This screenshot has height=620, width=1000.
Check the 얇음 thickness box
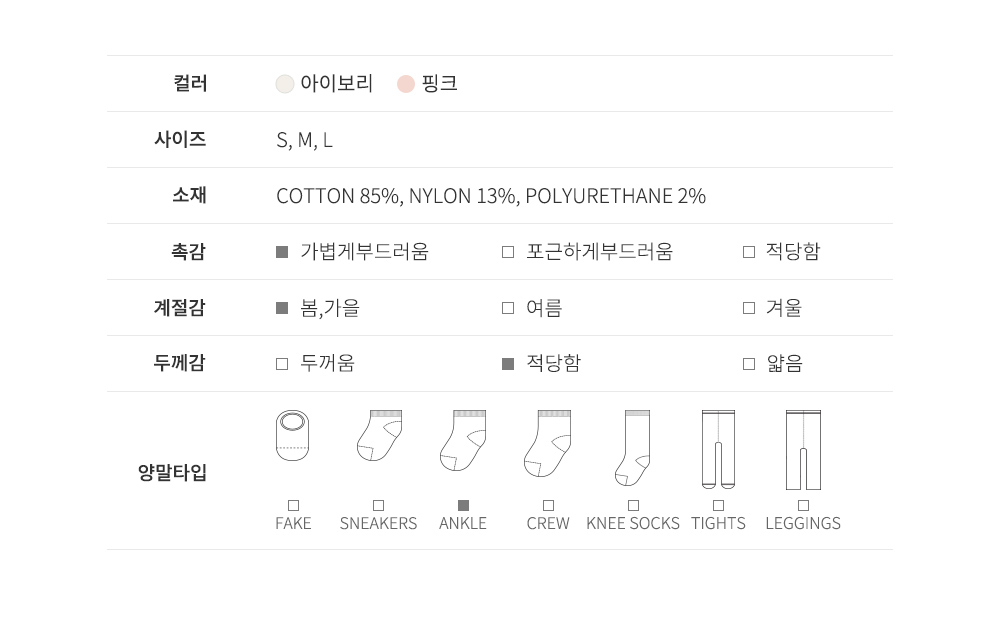(749, 364)
